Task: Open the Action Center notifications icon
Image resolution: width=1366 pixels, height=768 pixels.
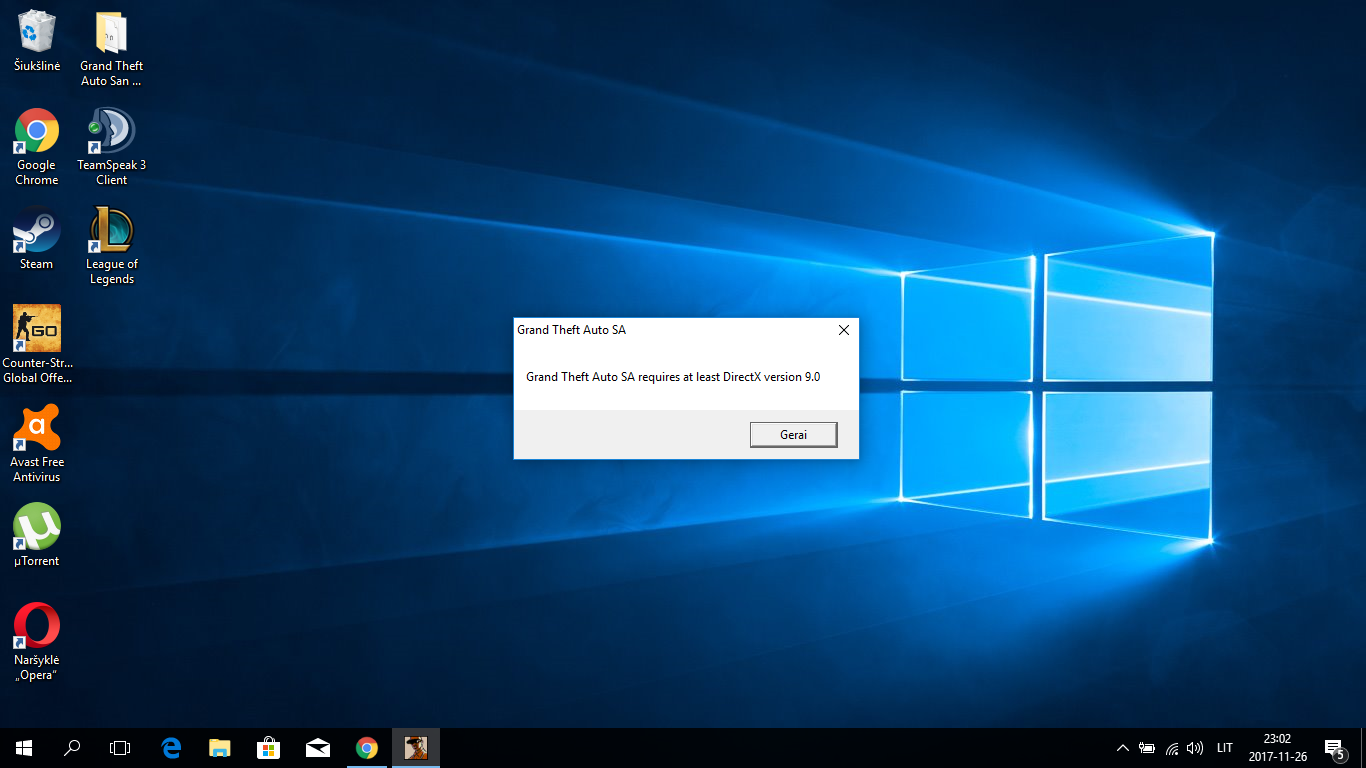Action: click(1334, 748)
